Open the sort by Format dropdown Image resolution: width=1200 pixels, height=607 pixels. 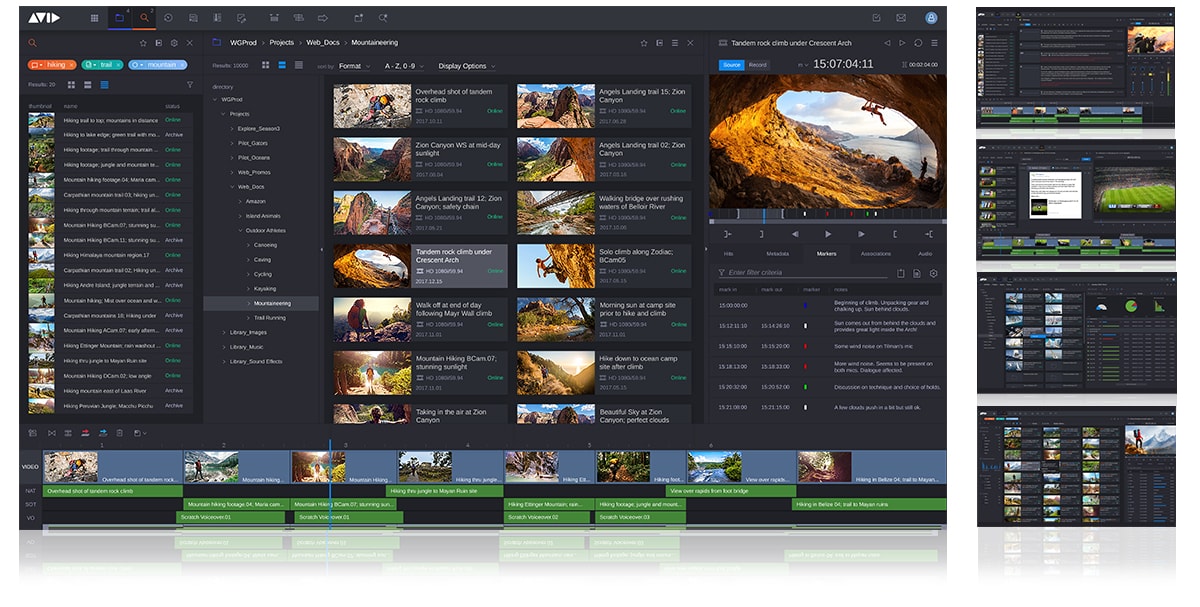353,66
